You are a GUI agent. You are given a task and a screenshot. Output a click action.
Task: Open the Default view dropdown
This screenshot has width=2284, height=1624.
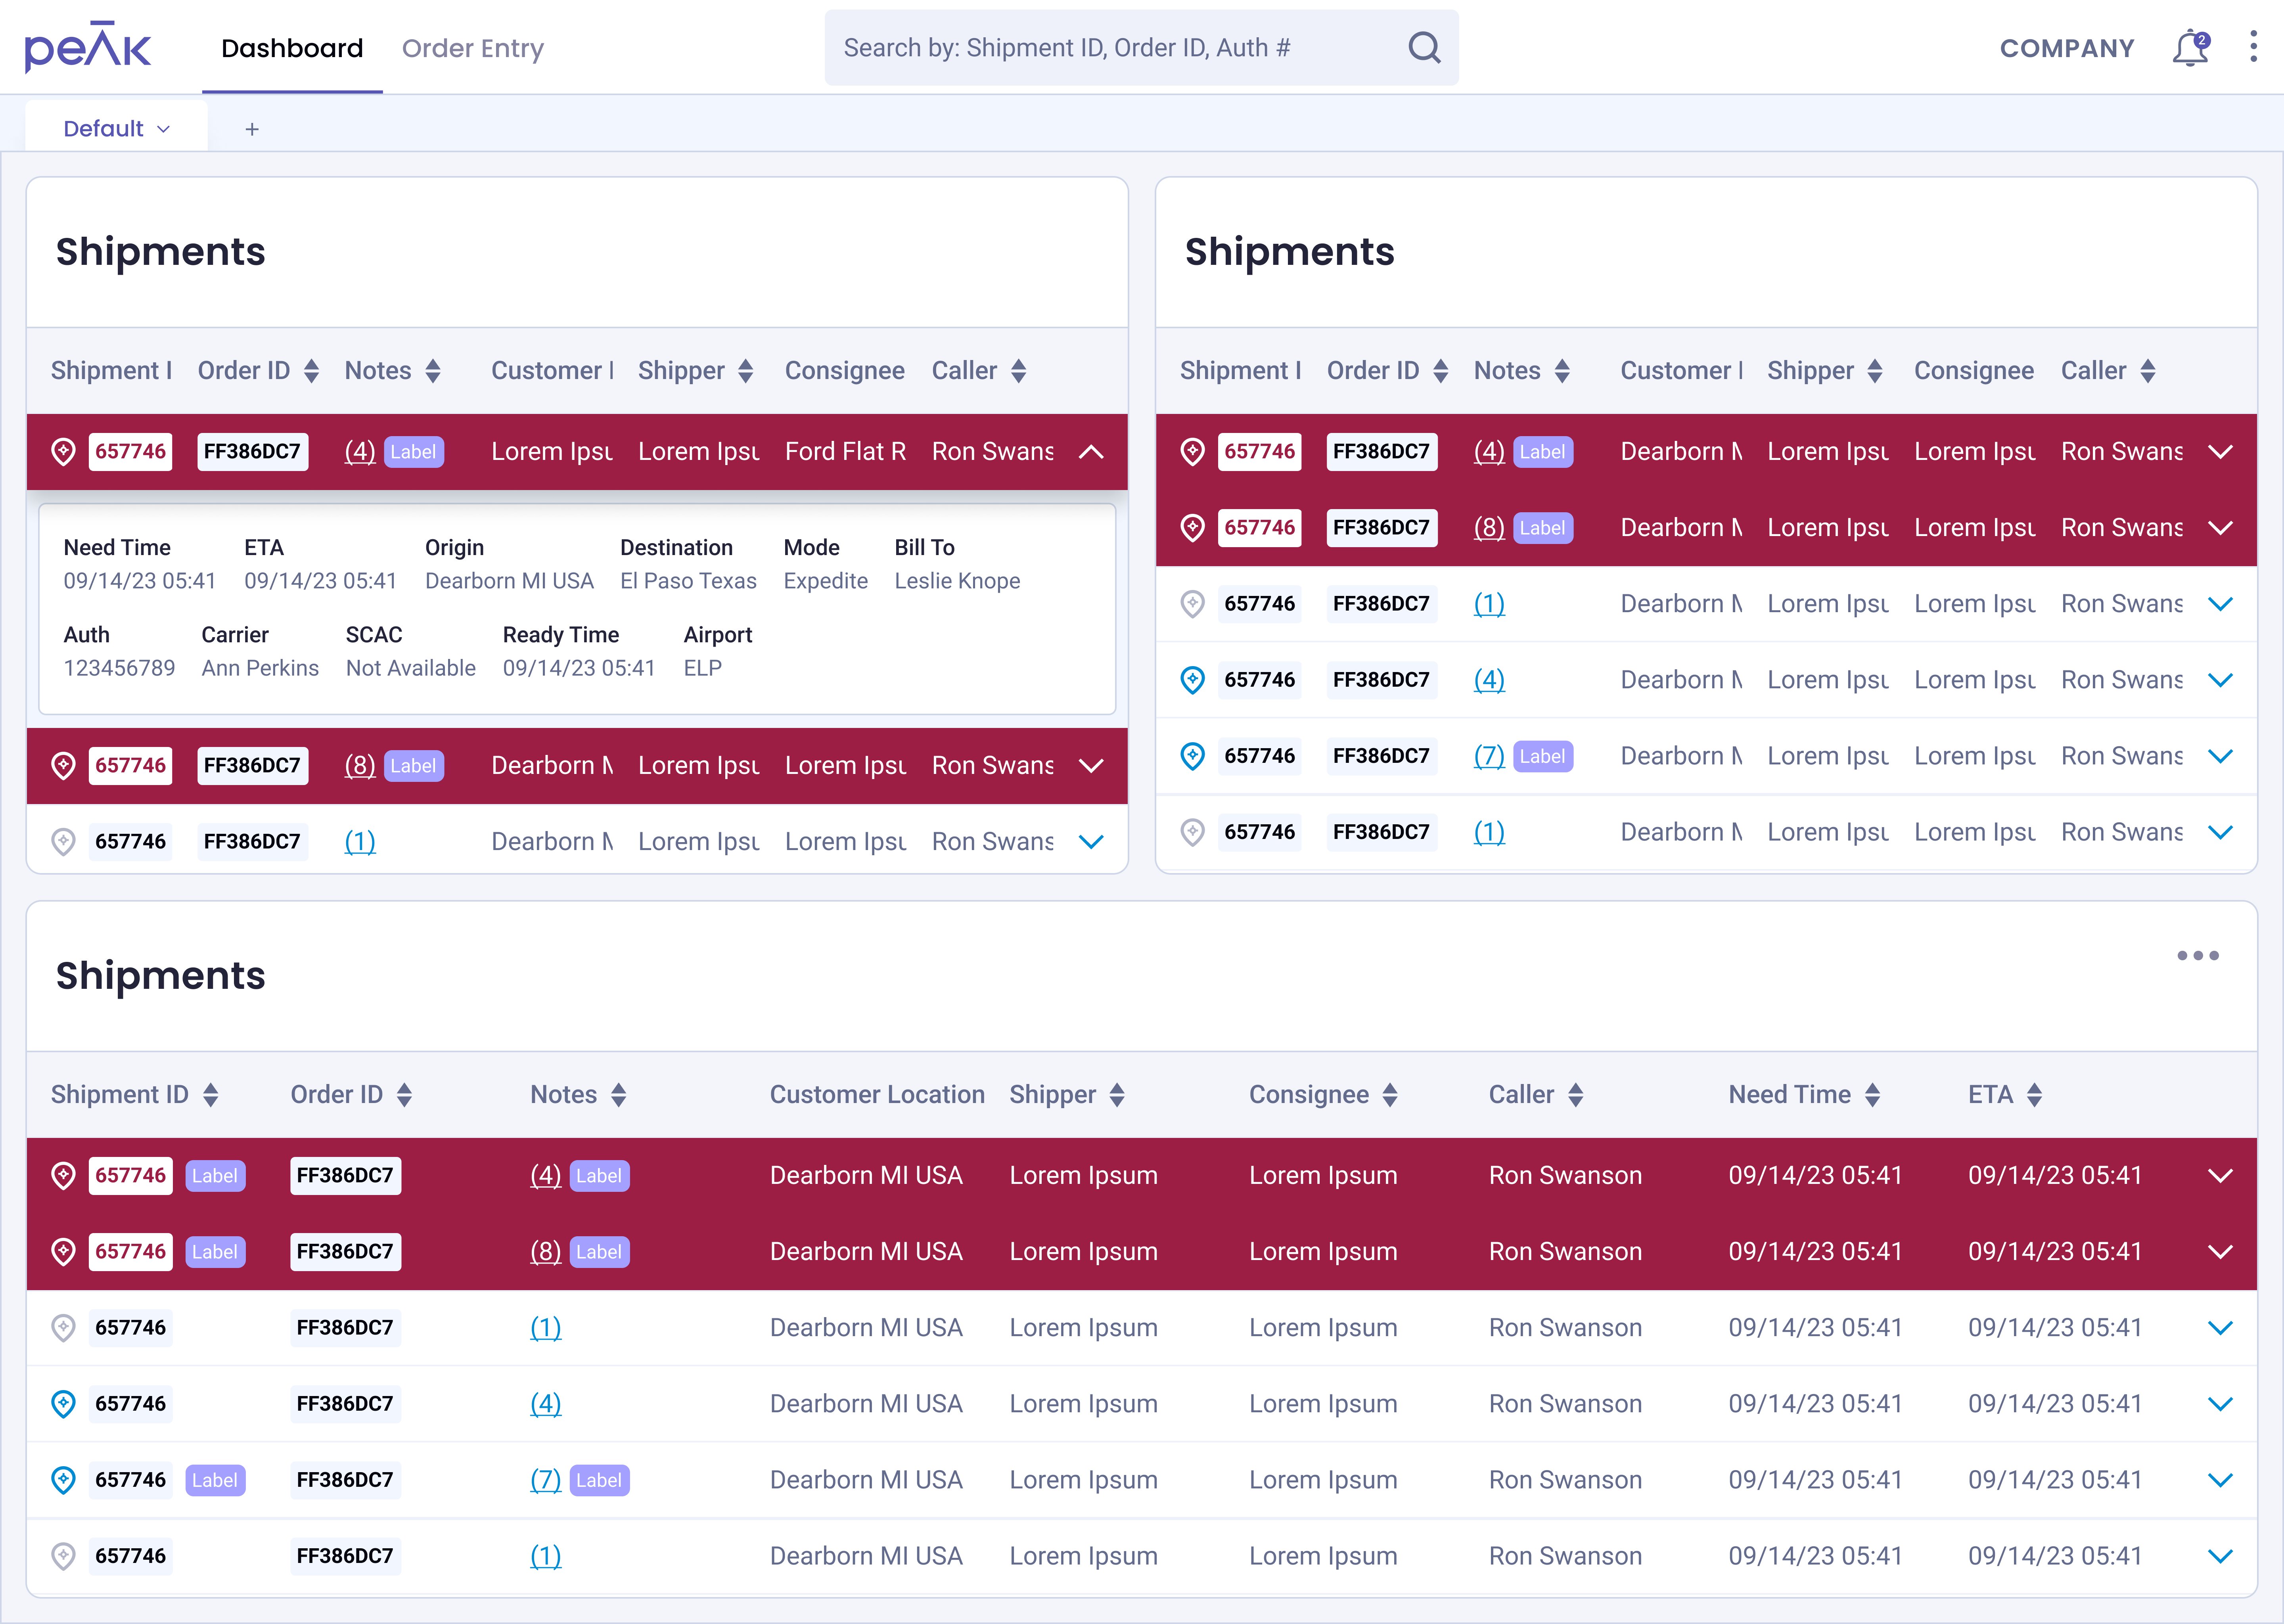(x=116, y=129)
